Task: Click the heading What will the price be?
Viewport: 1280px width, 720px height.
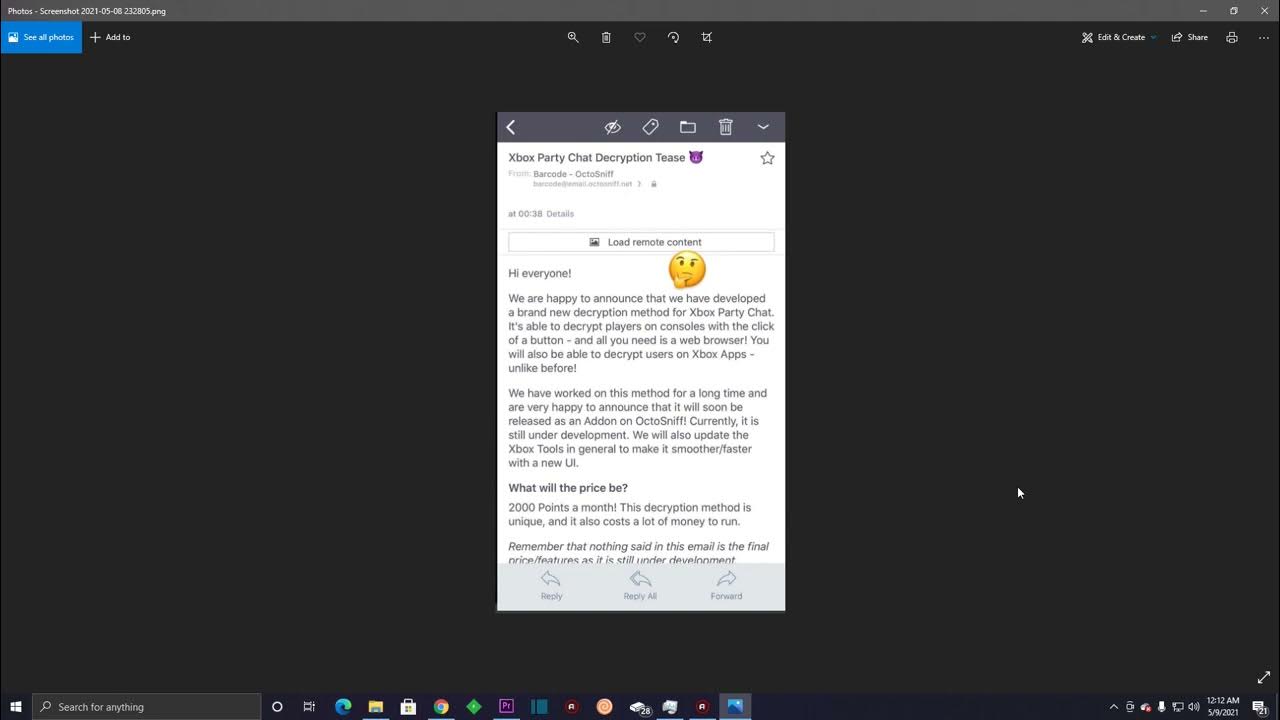Action: tap(568, 488)
